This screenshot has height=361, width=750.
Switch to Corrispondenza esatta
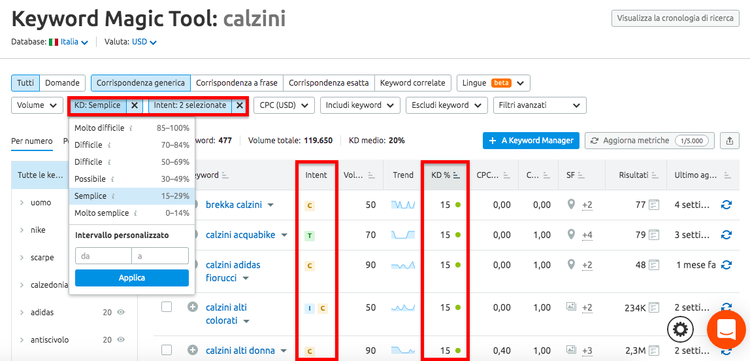329,83
